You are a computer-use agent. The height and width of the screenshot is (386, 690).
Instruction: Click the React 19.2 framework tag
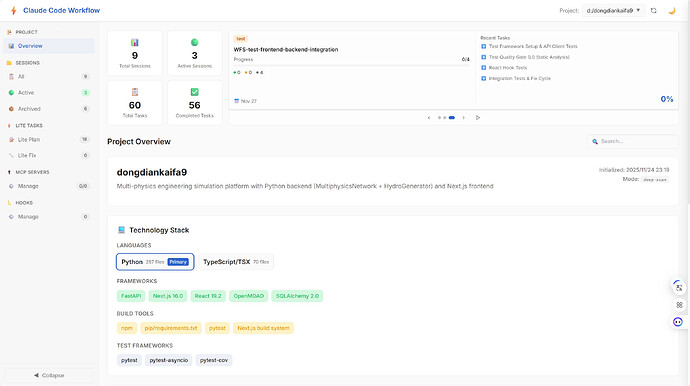click(208, 296)
